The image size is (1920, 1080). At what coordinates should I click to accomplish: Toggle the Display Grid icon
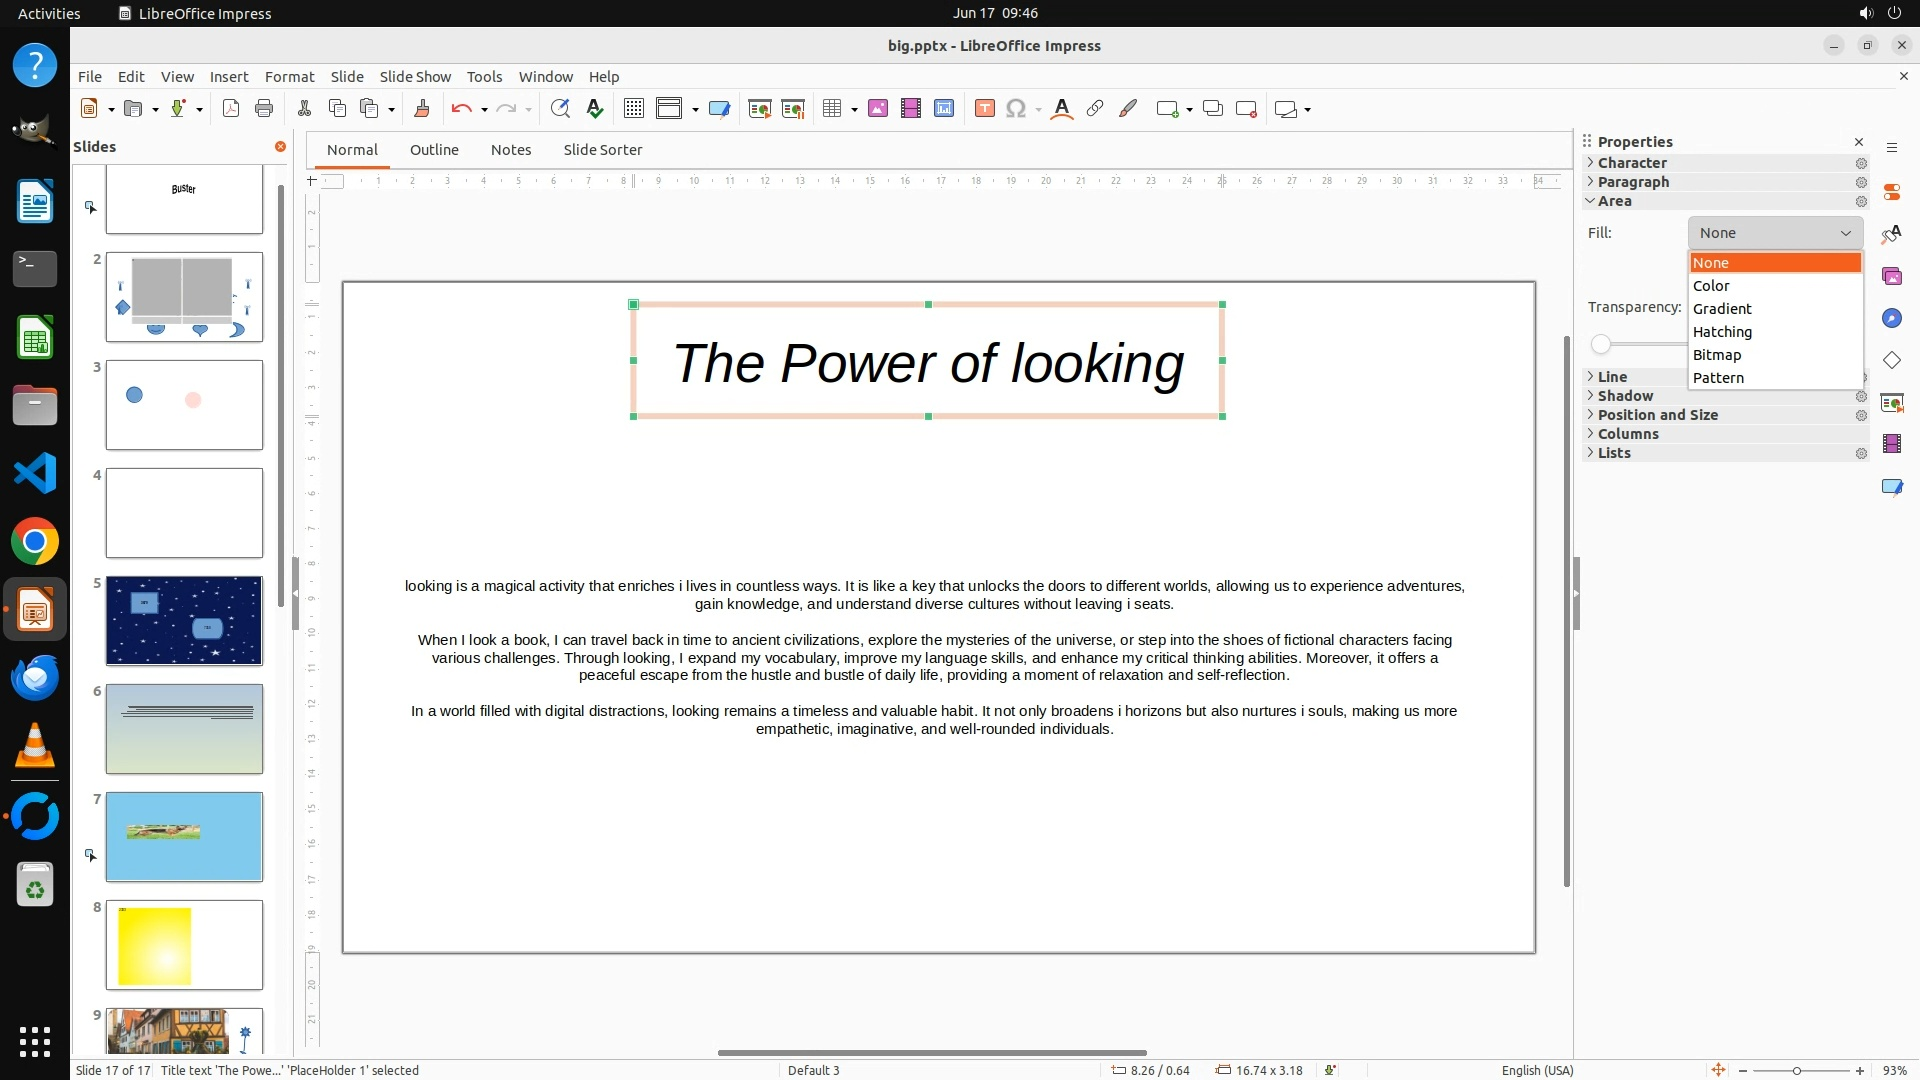tap(633, 109)
